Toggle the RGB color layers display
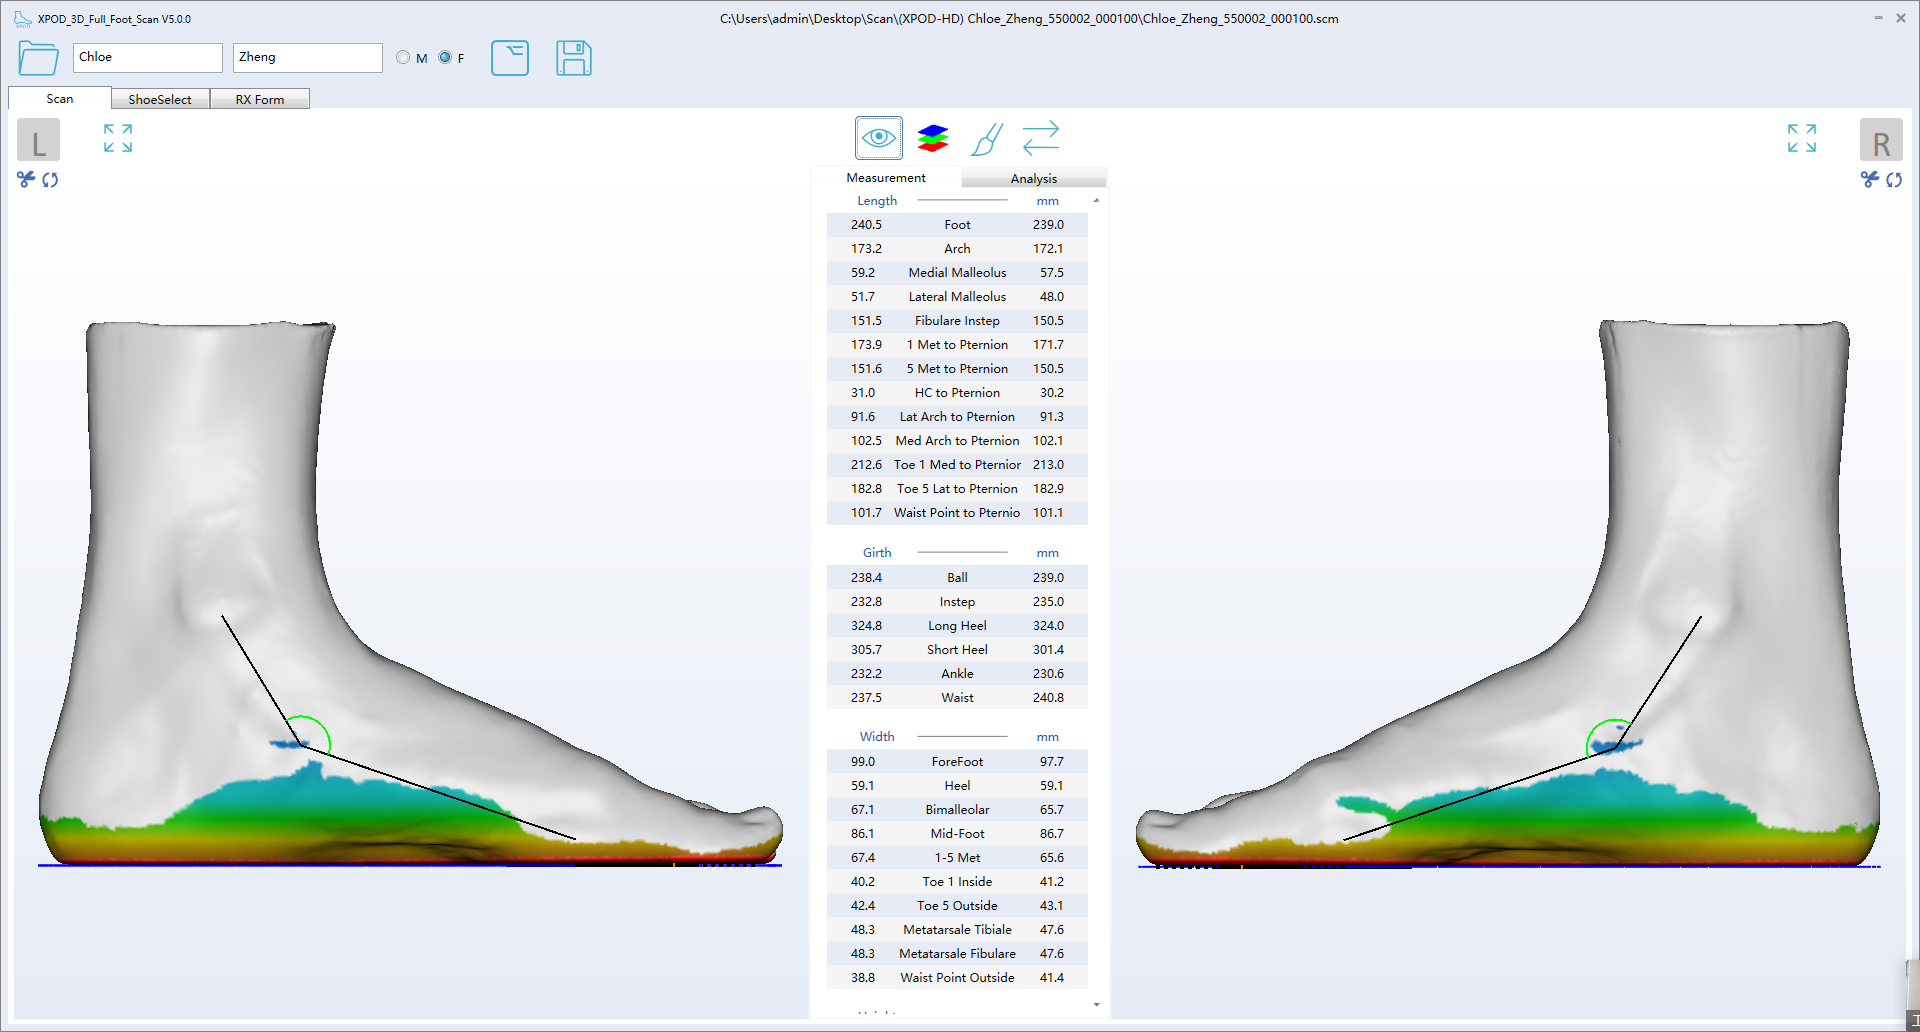 pyautogui.click(x=932, y=138)
